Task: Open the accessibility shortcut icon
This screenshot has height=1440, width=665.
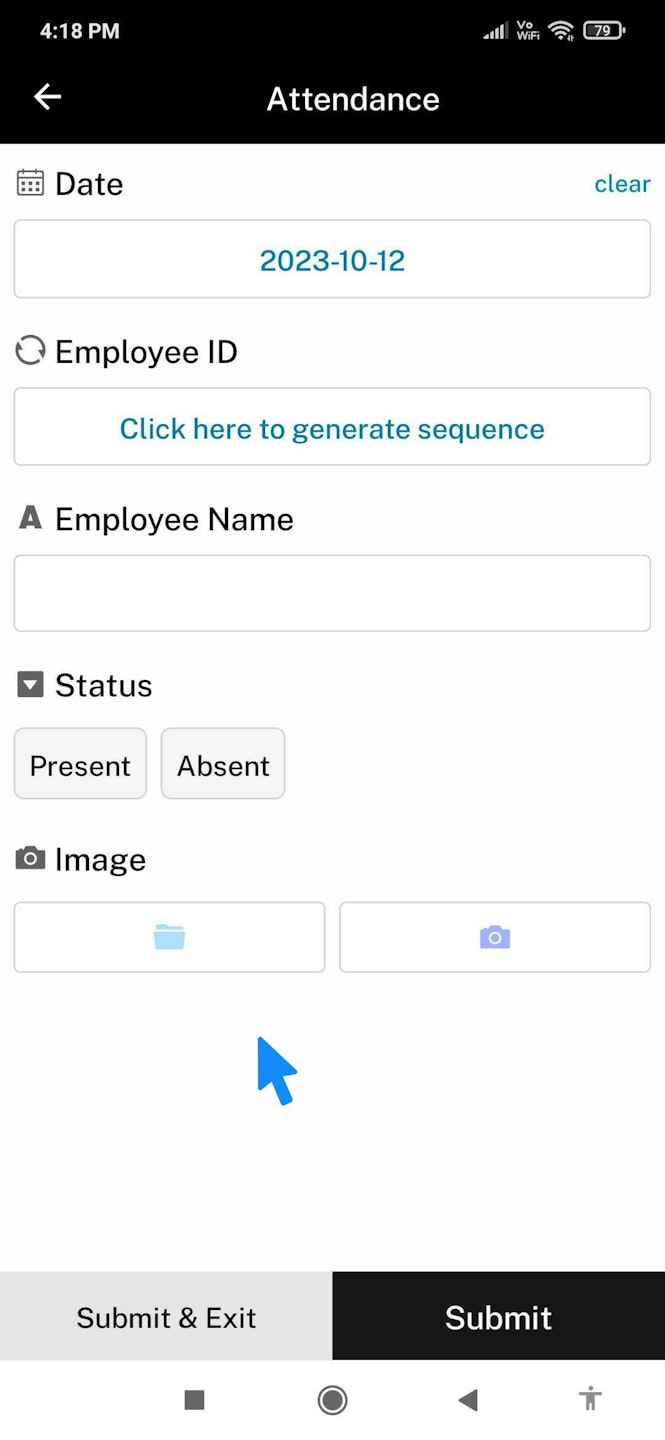Action: pos(590,1399)
